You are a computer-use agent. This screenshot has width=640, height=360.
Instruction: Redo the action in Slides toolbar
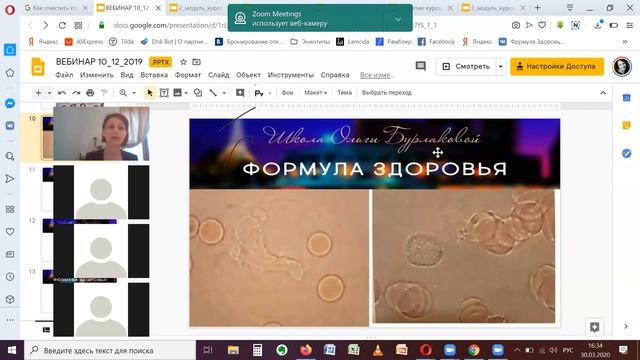tap(76, 93)
